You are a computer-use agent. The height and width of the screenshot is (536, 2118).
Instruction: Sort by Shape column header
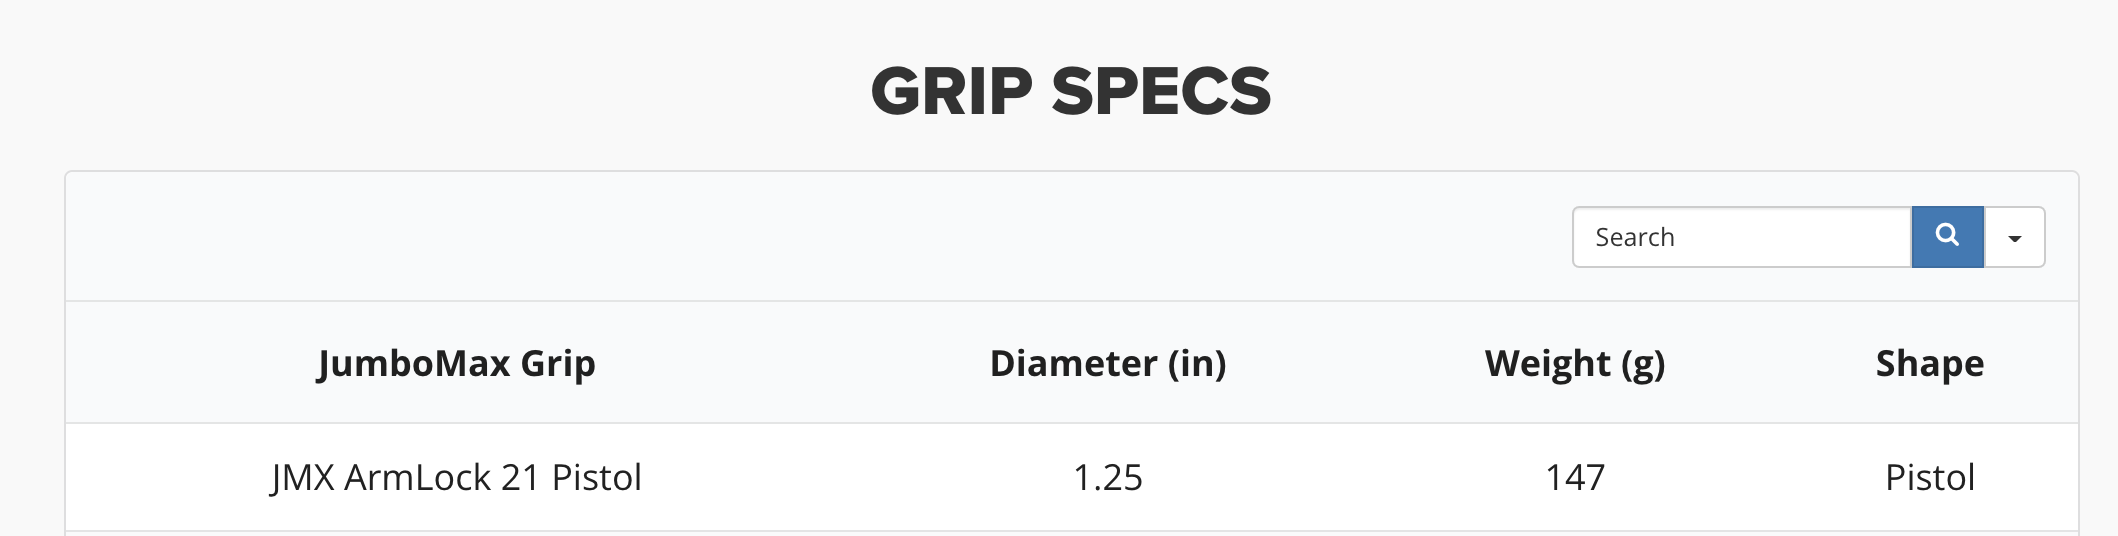[1930, 363]
